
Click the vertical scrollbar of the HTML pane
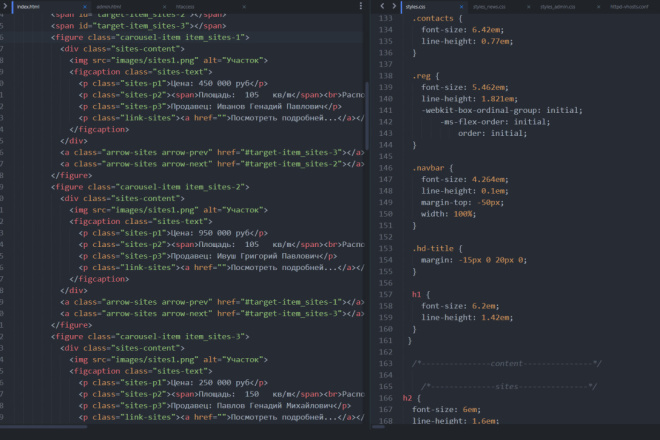367,116
